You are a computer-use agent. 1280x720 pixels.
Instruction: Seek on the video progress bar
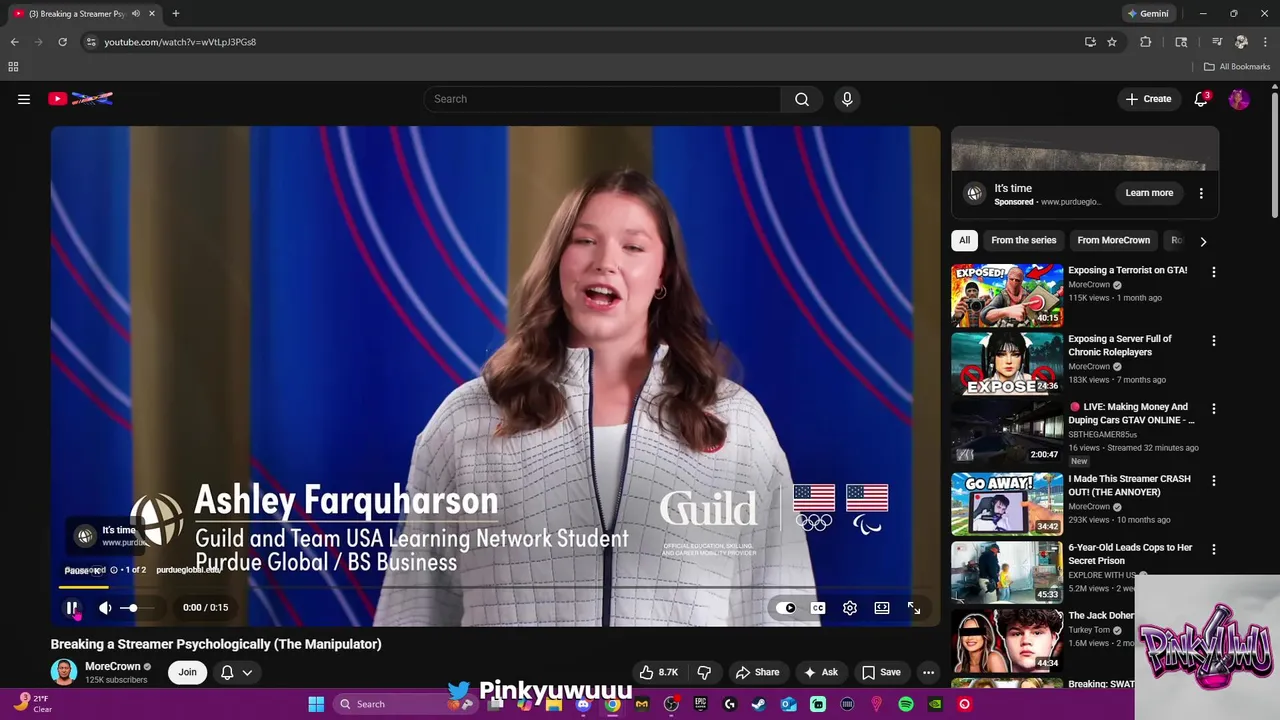[495, 588]
